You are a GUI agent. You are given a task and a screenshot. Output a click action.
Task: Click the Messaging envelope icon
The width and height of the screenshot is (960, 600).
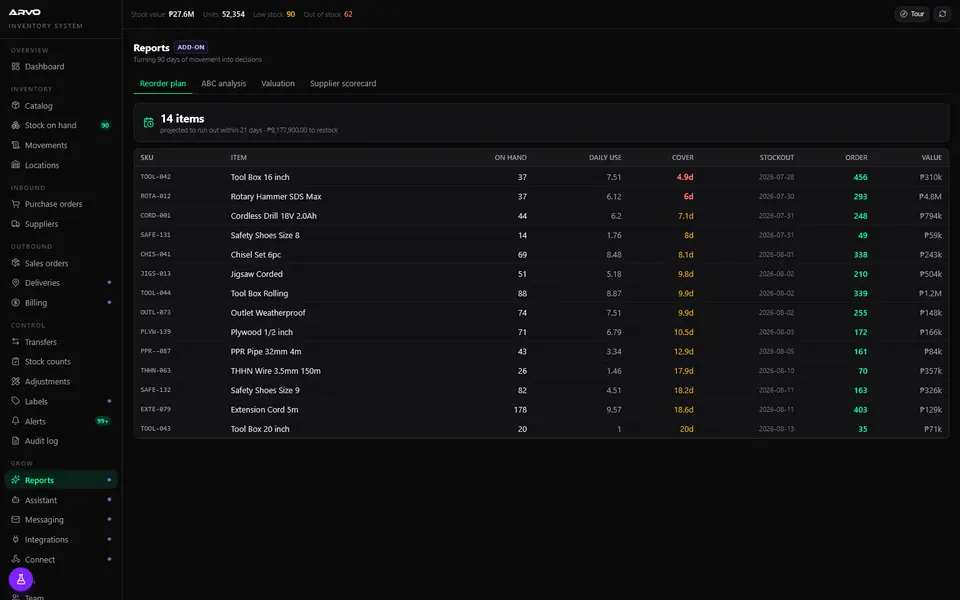(15, 519)
